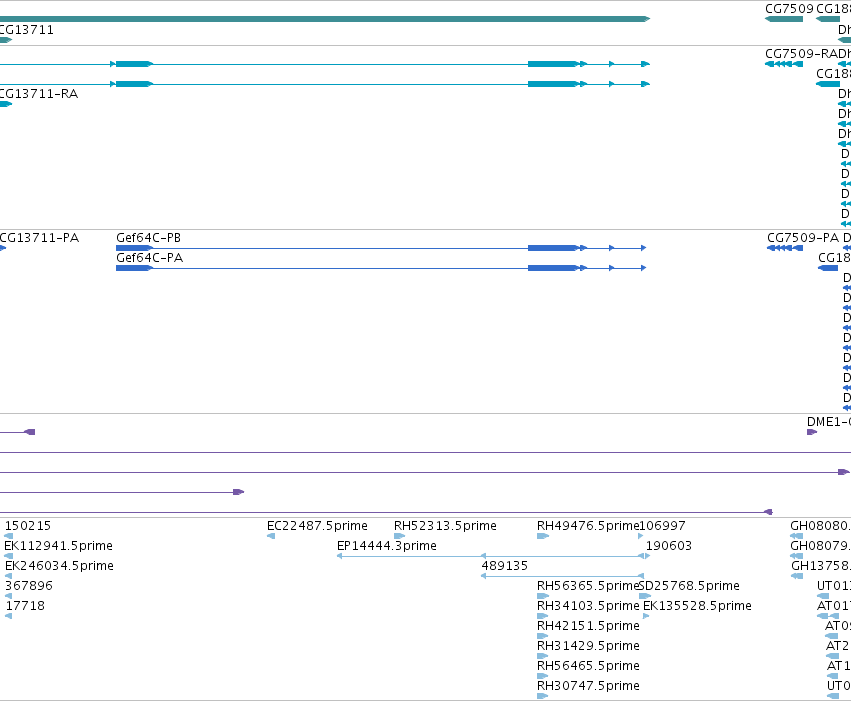Open the EK246034.5prime EST label
Screen dimensions: 851x701
59,566
